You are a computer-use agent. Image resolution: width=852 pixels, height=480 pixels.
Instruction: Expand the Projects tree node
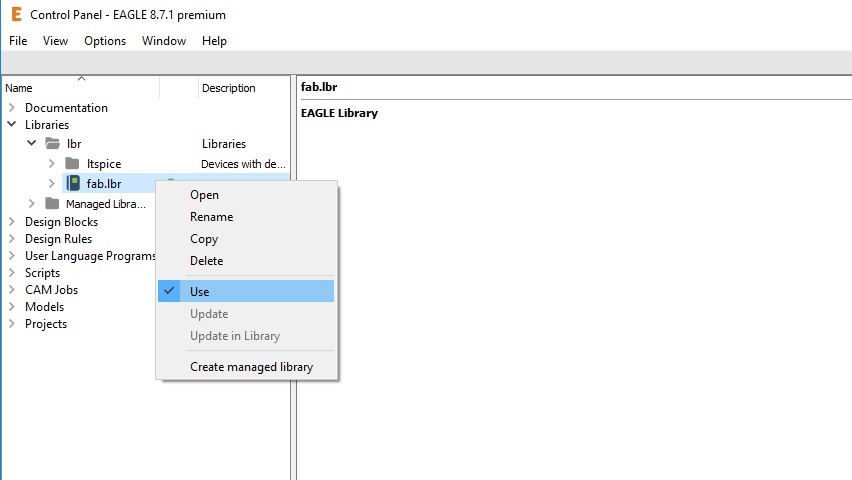[11, 323]
